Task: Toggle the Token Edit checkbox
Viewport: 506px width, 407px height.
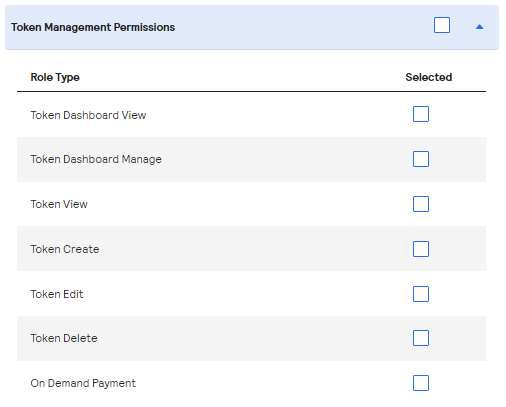Action: [x=421, y=294]
